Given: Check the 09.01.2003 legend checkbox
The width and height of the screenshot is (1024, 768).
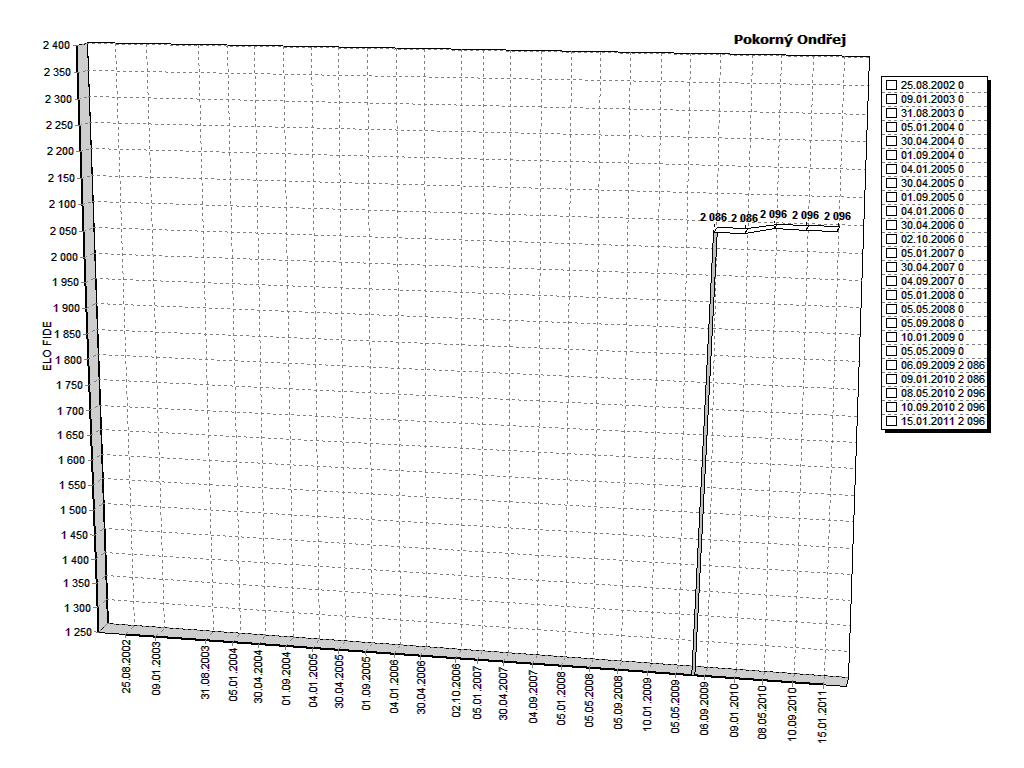Looking at the screenshot, I should (891, 100).
